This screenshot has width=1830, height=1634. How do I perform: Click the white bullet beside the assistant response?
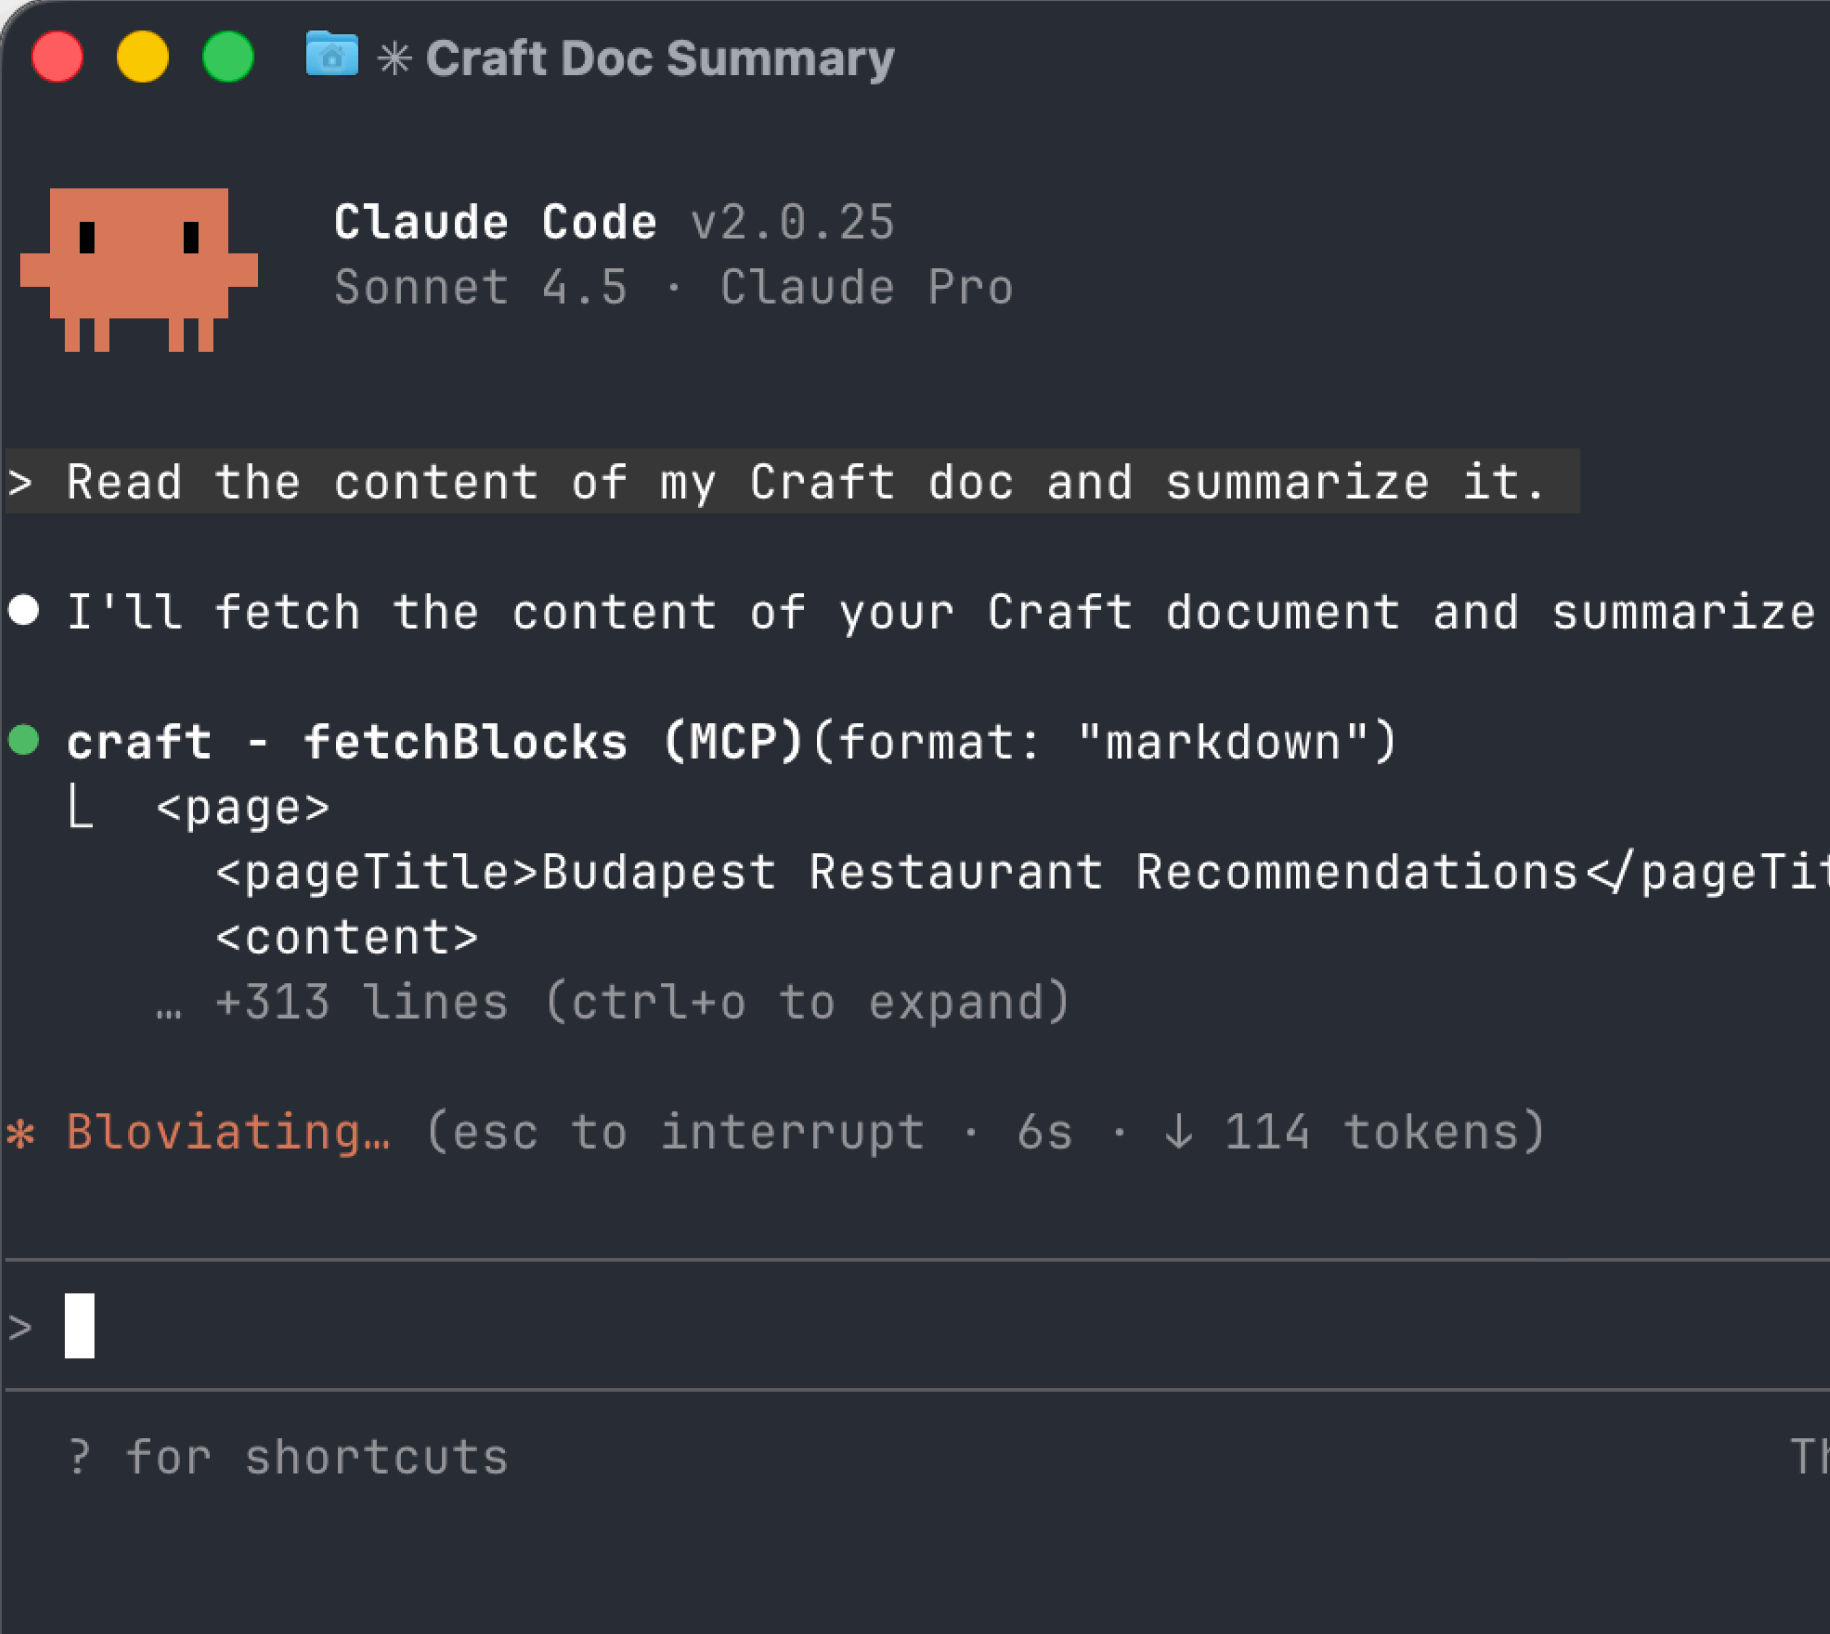click(24, 610)
